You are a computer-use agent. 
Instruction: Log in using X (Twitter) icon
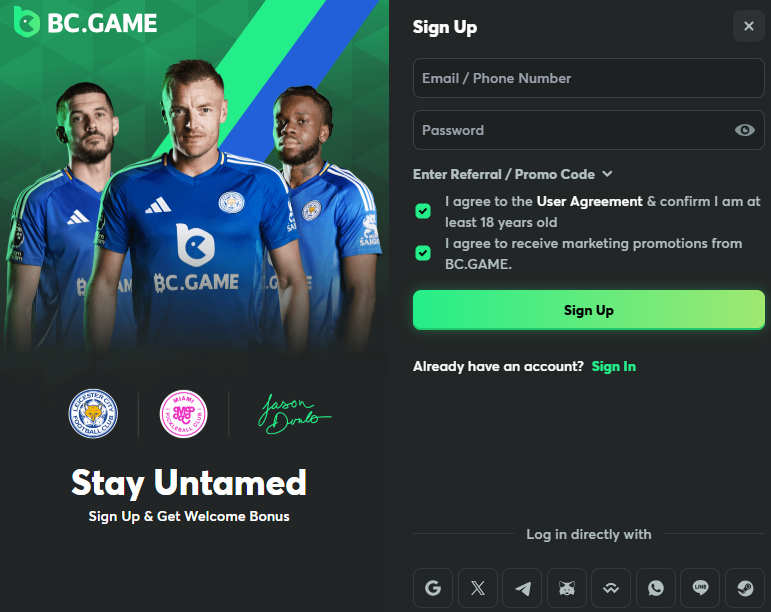click(477, 588)
